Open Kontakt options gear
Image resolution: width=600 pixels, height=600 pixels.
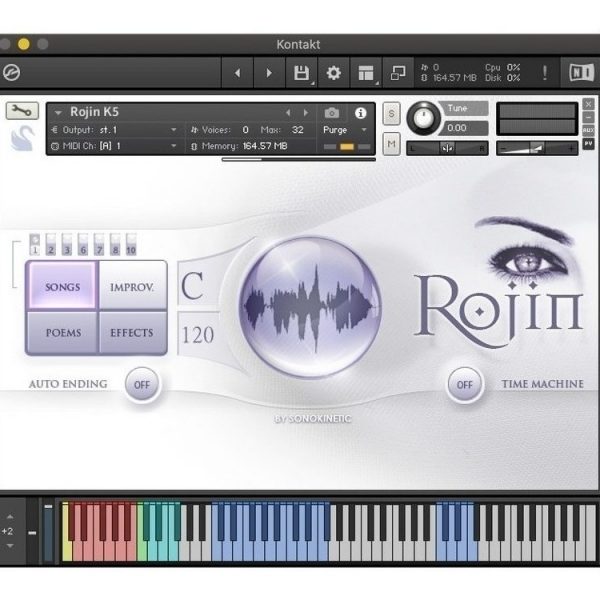click(333, 73)
